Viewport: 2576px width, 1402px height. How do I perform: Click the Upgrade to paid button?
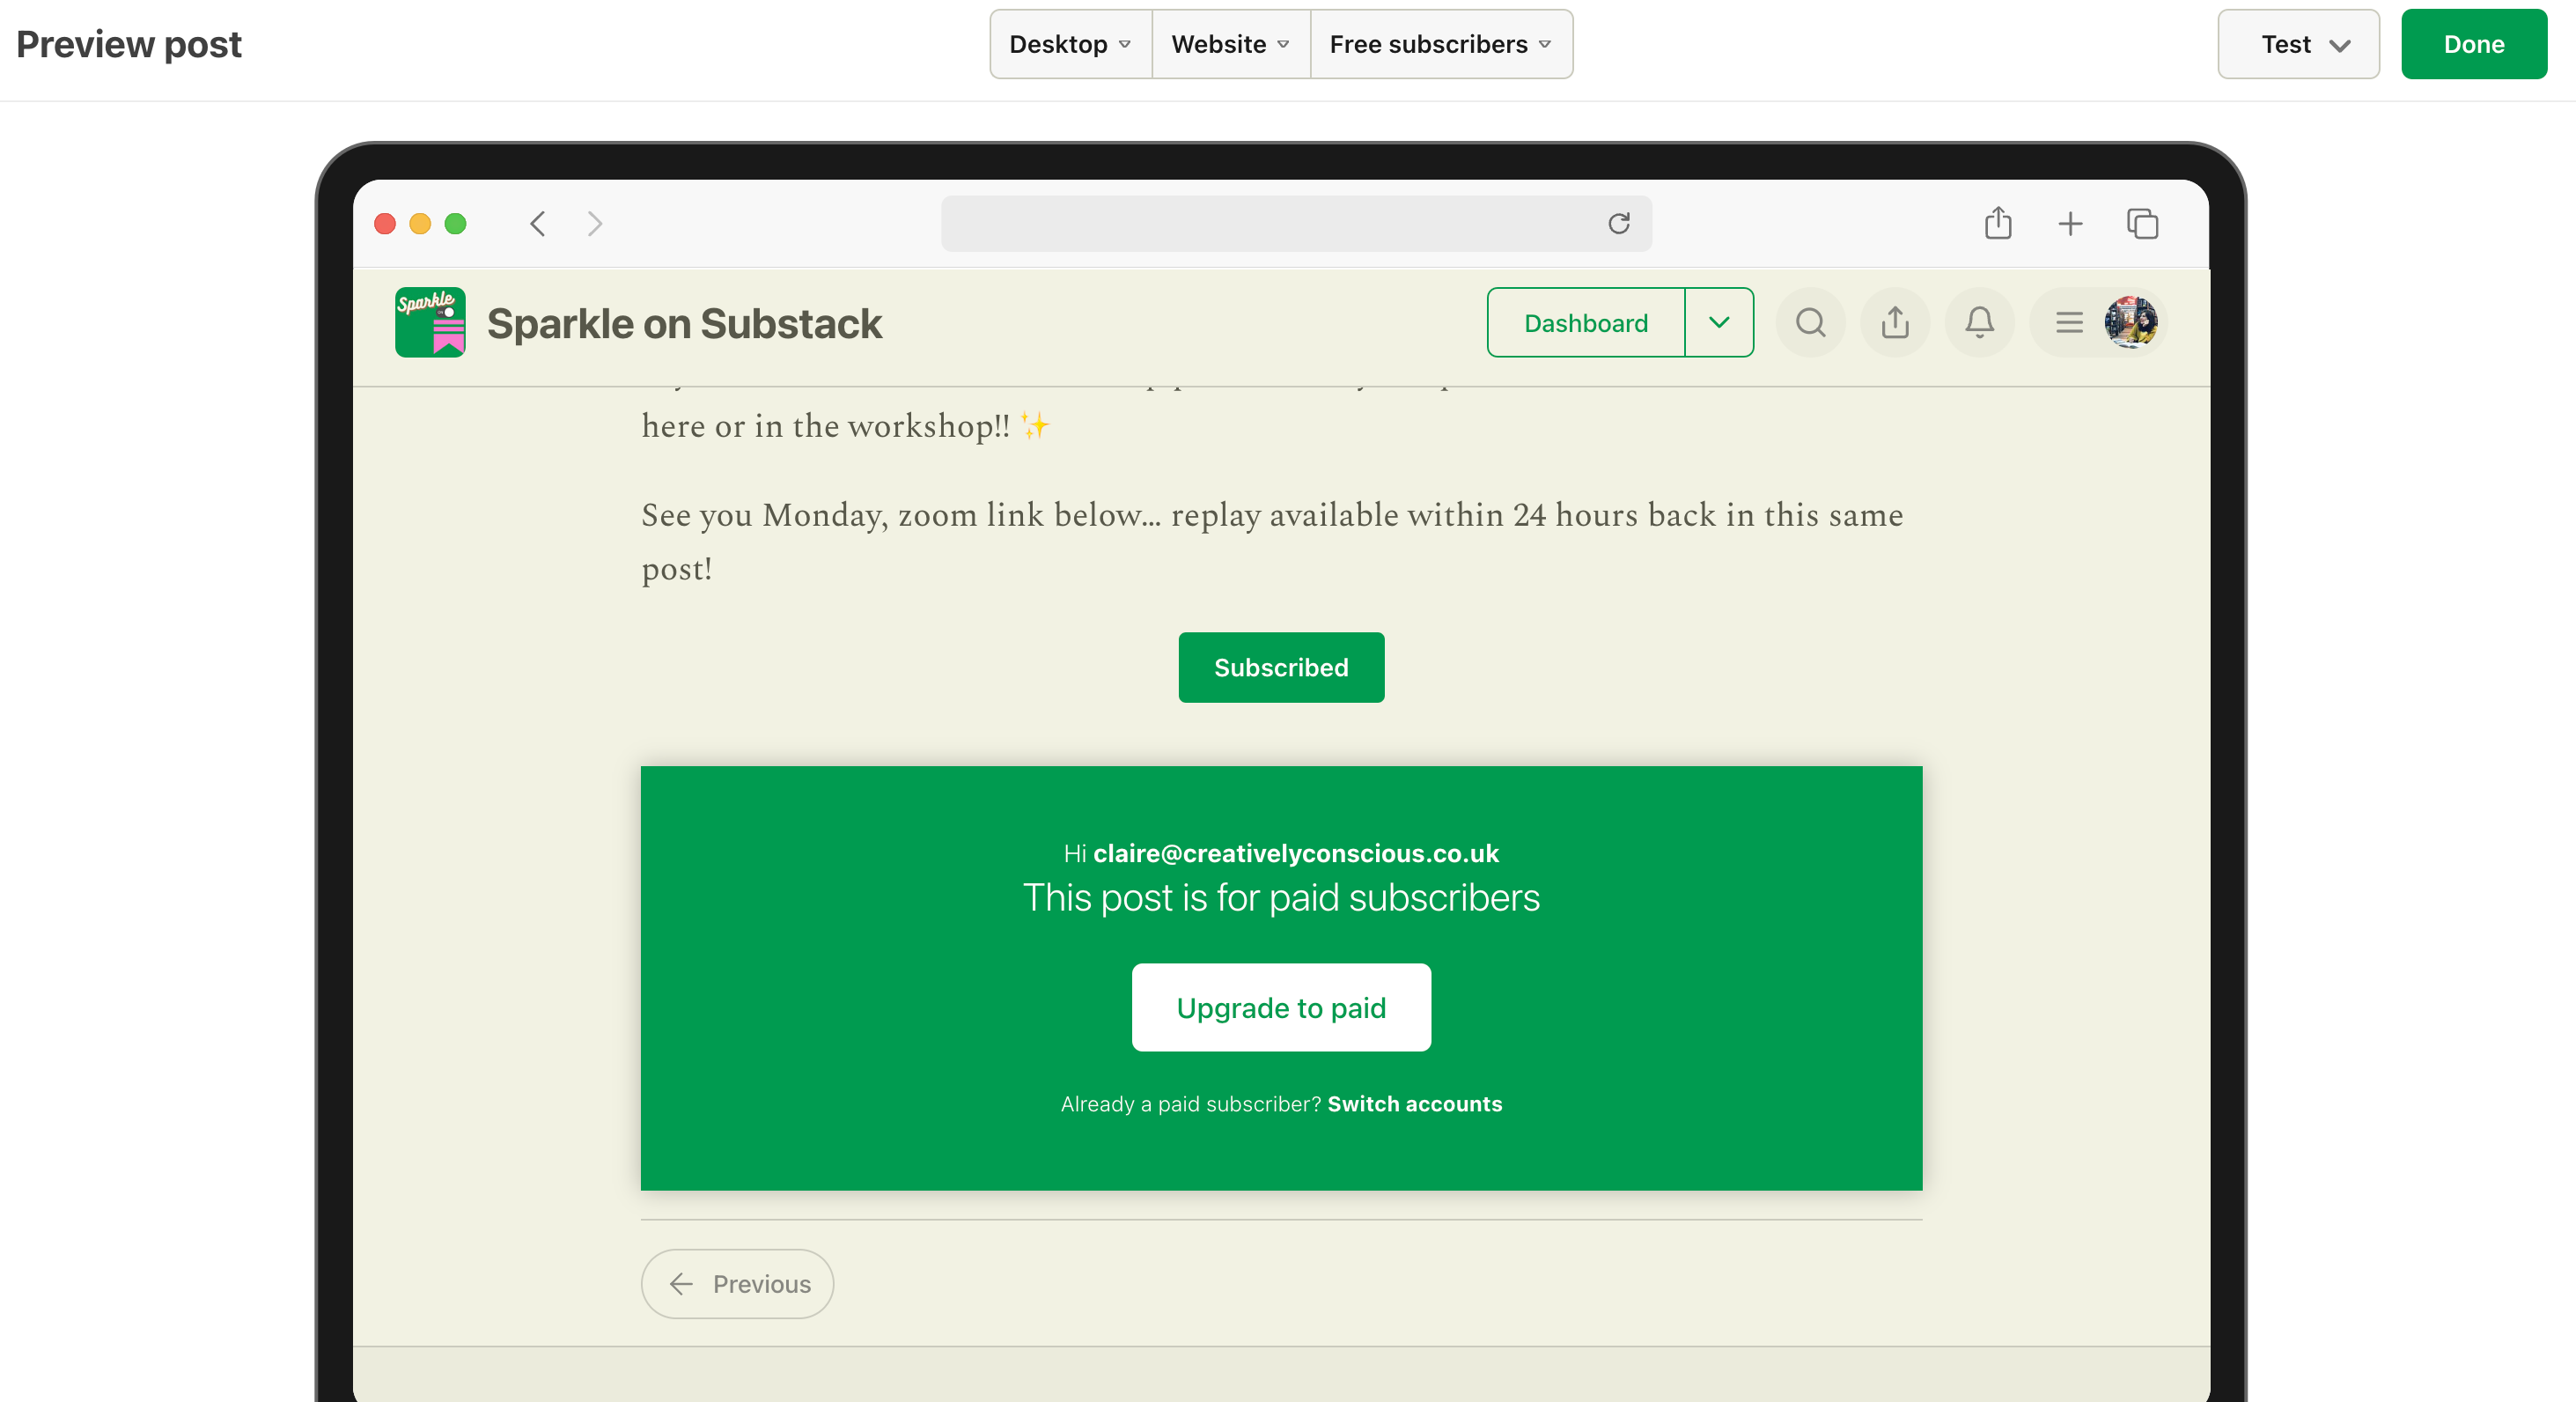point(1281,1007)
